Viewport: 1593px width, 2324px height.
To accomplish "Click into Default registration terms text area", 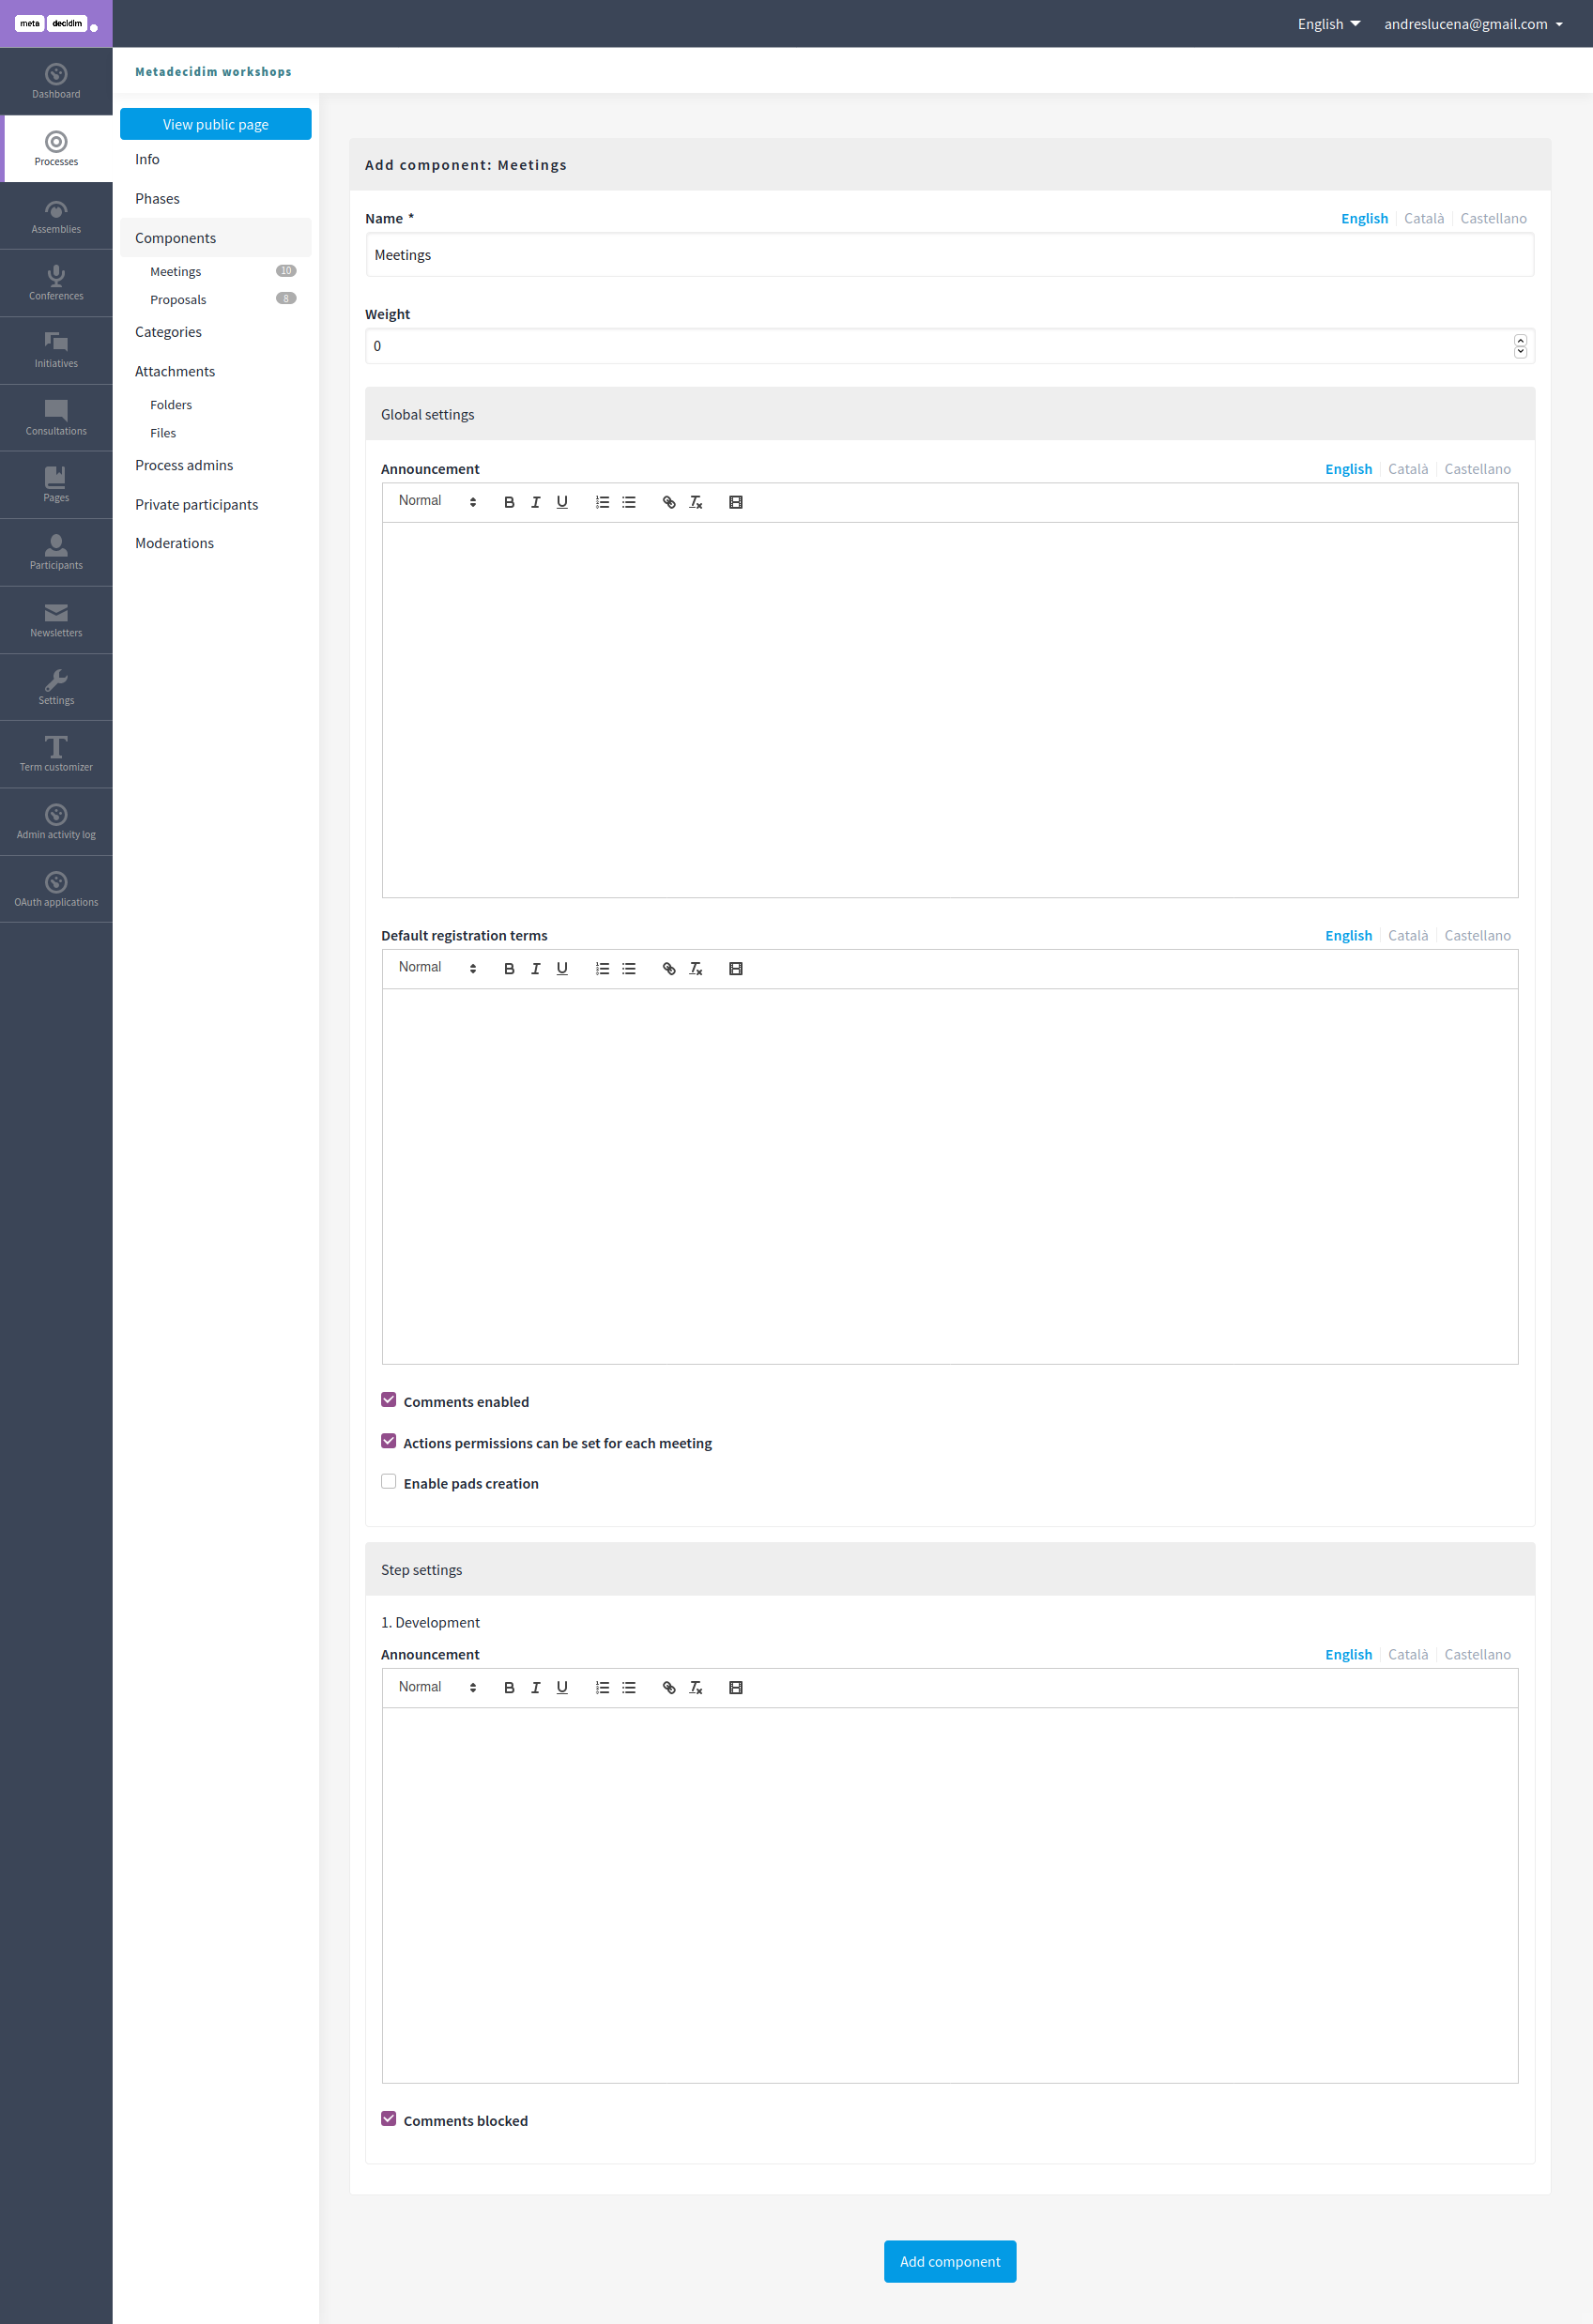I will click(950, 1176).
